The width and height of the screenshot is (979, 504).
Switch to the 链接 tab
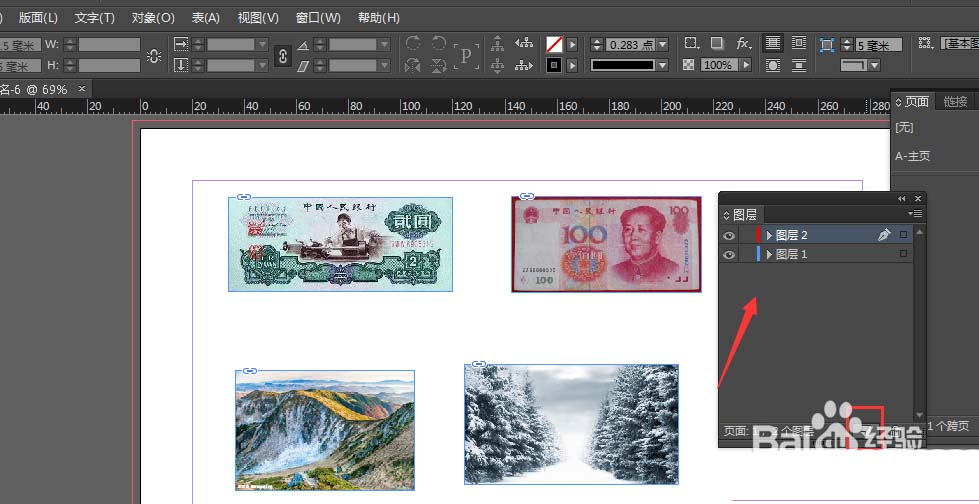pos(955,101)
